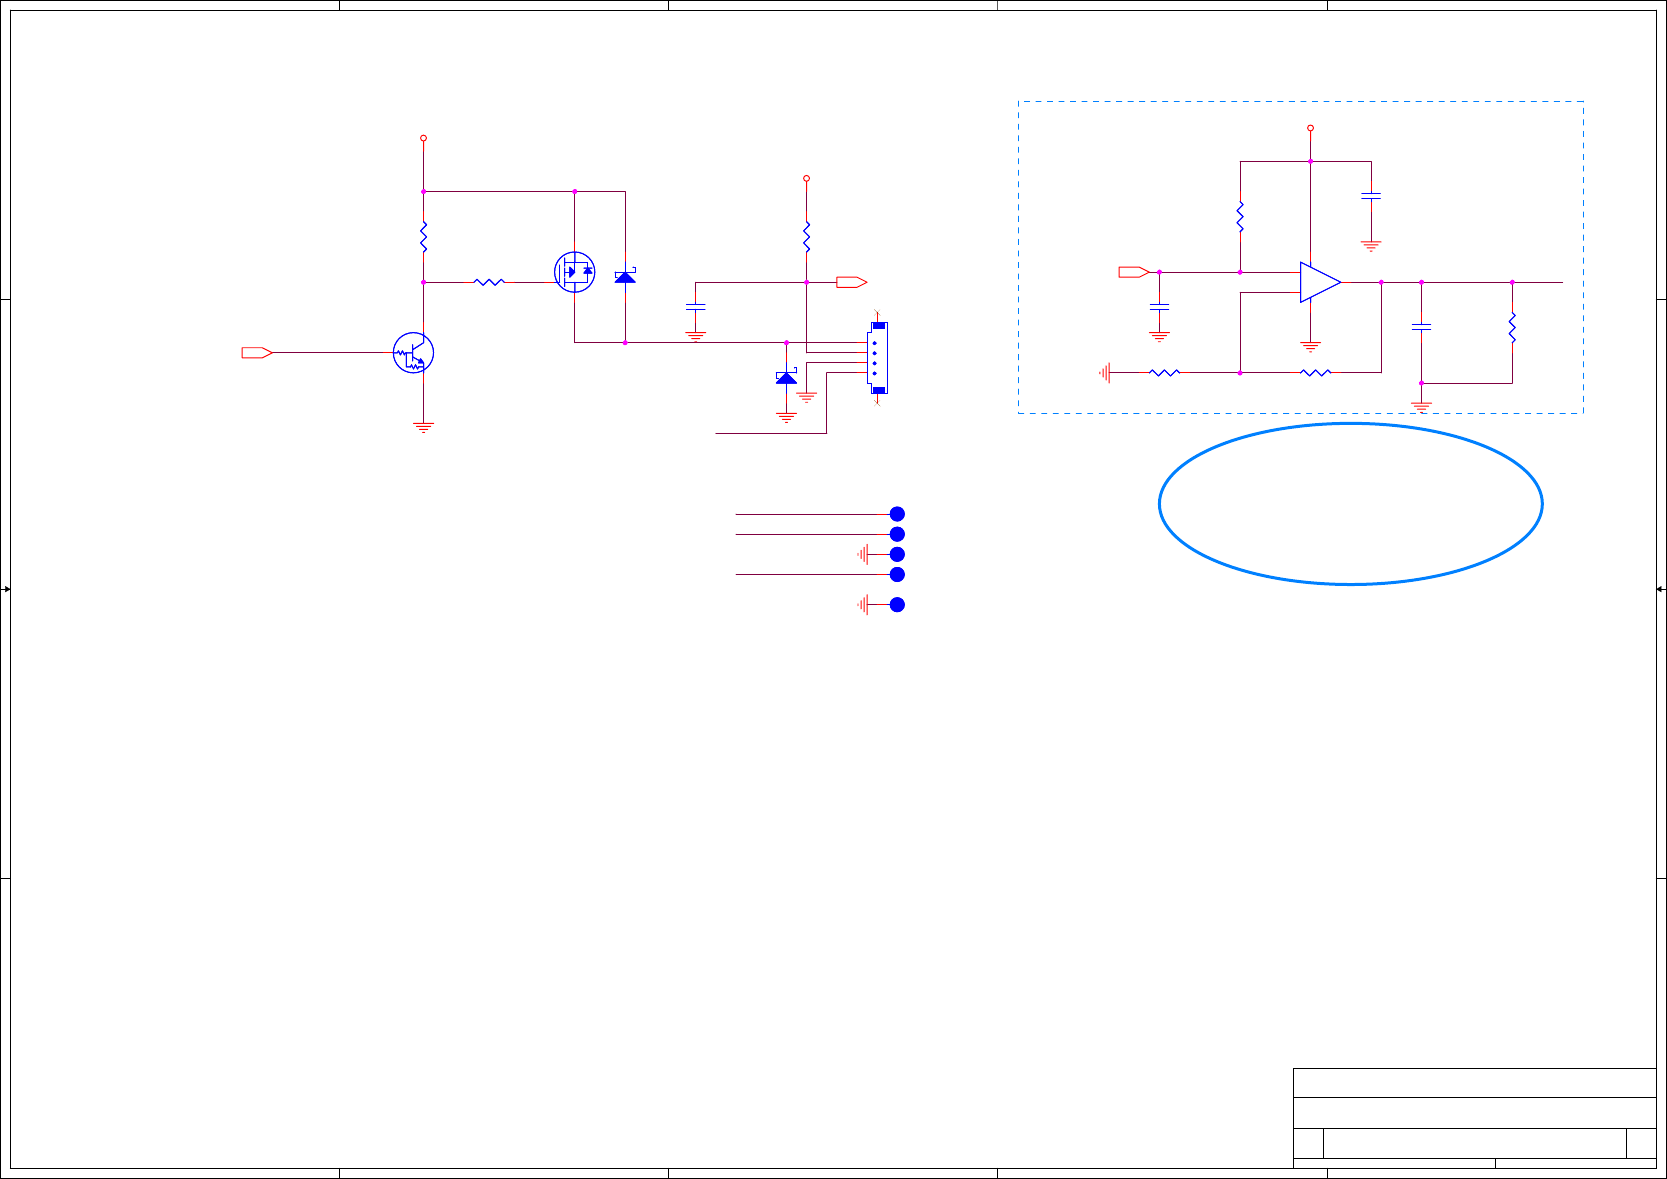Select the resistor tied to the sideways ground
The image size is (1667, 1179).
(1164, 373)
